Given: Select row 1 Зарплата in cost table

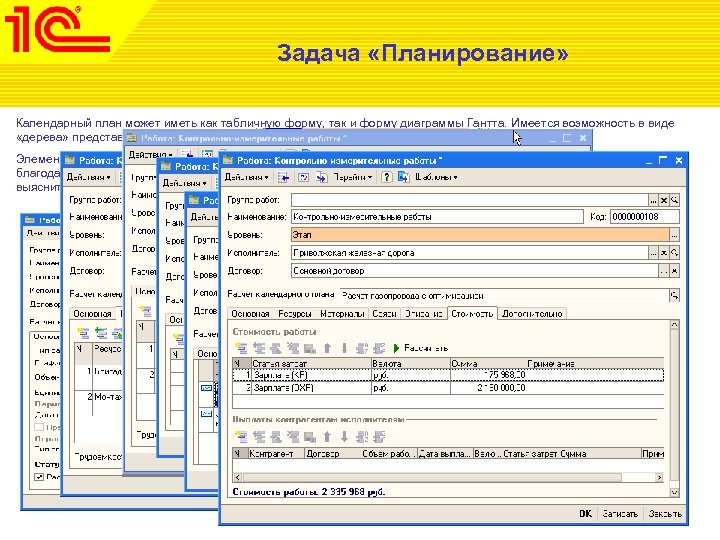Looking at the screenshot, I should pos(448,375).
